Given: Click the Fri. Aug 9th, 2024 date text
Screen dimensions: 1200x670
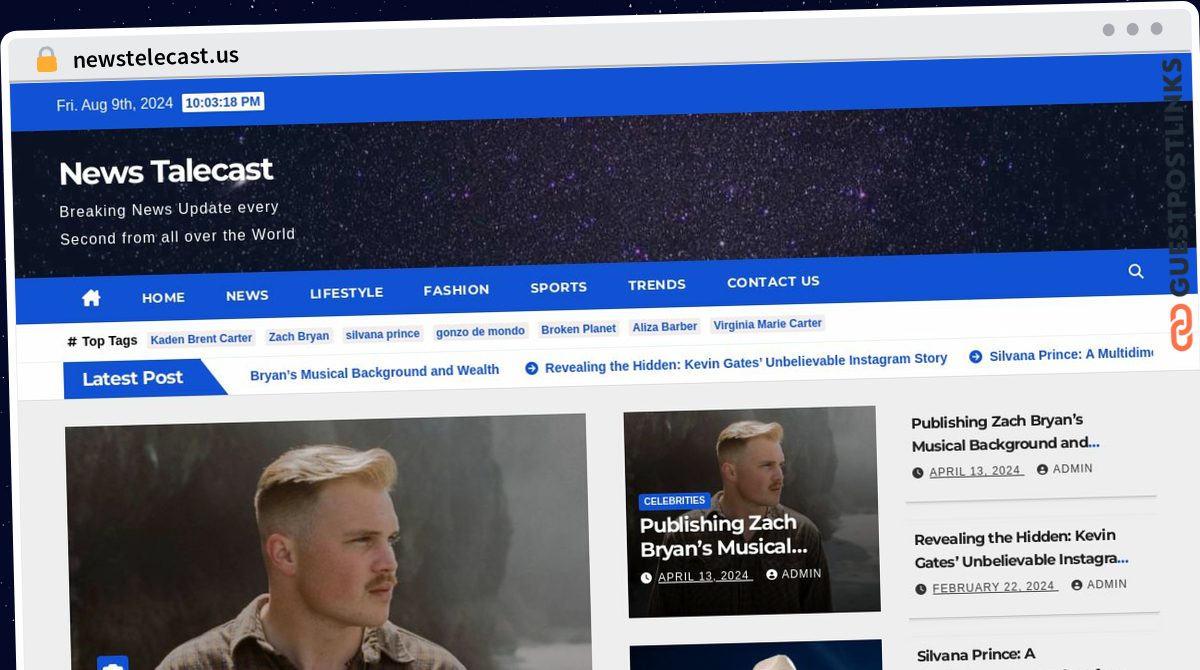Looking at the screenshot, I should [x=114, y=104].
